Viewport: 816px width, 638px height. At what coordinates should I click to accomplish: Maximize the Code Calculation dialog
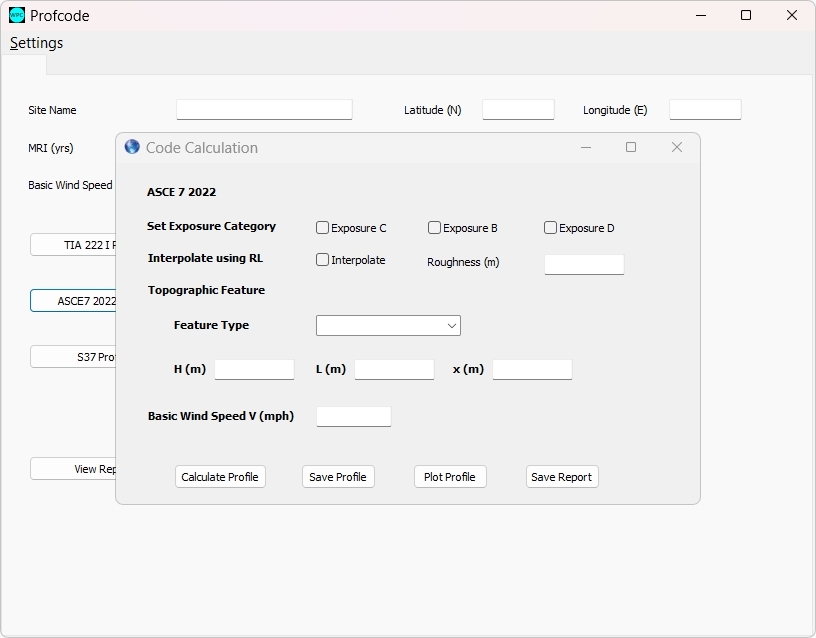(631, 147)
